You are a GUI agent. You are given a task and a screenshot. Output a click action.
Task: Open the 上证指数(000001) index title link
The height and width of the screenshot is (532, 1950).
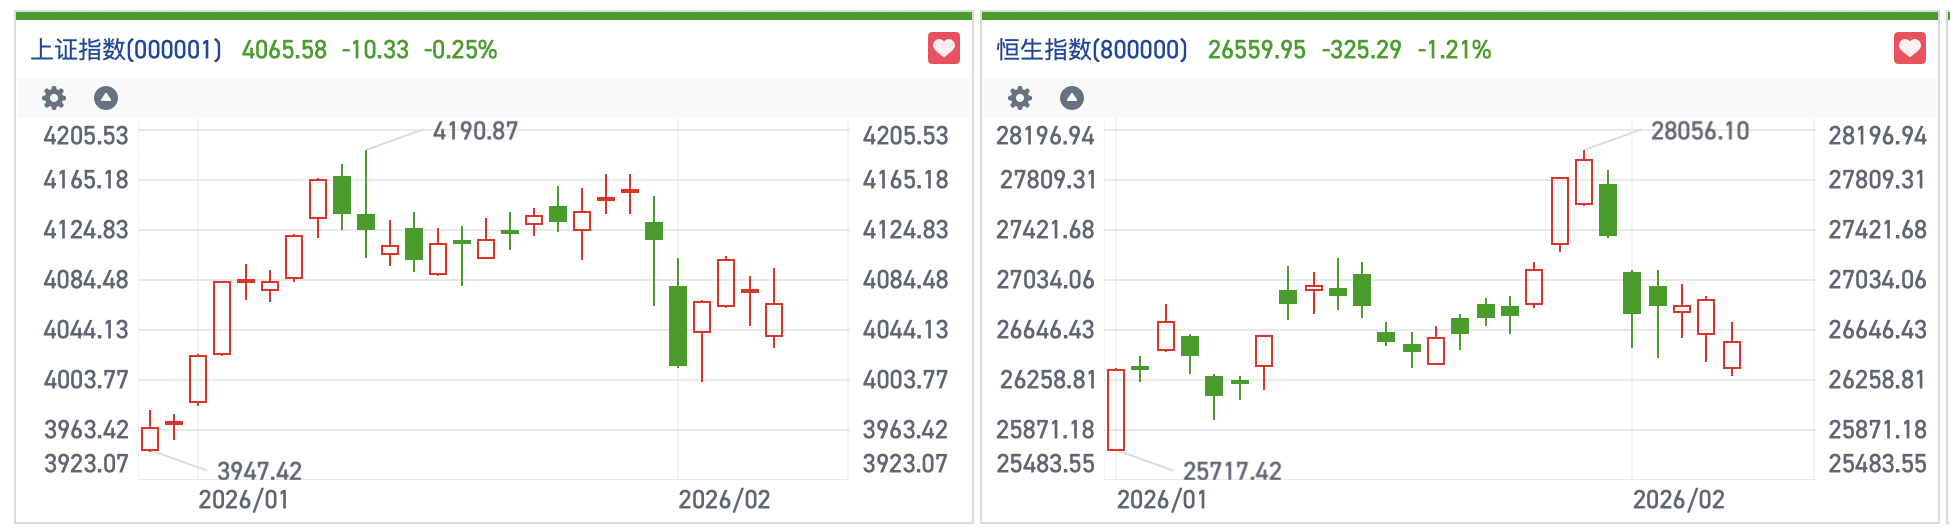tap(126, 50)
